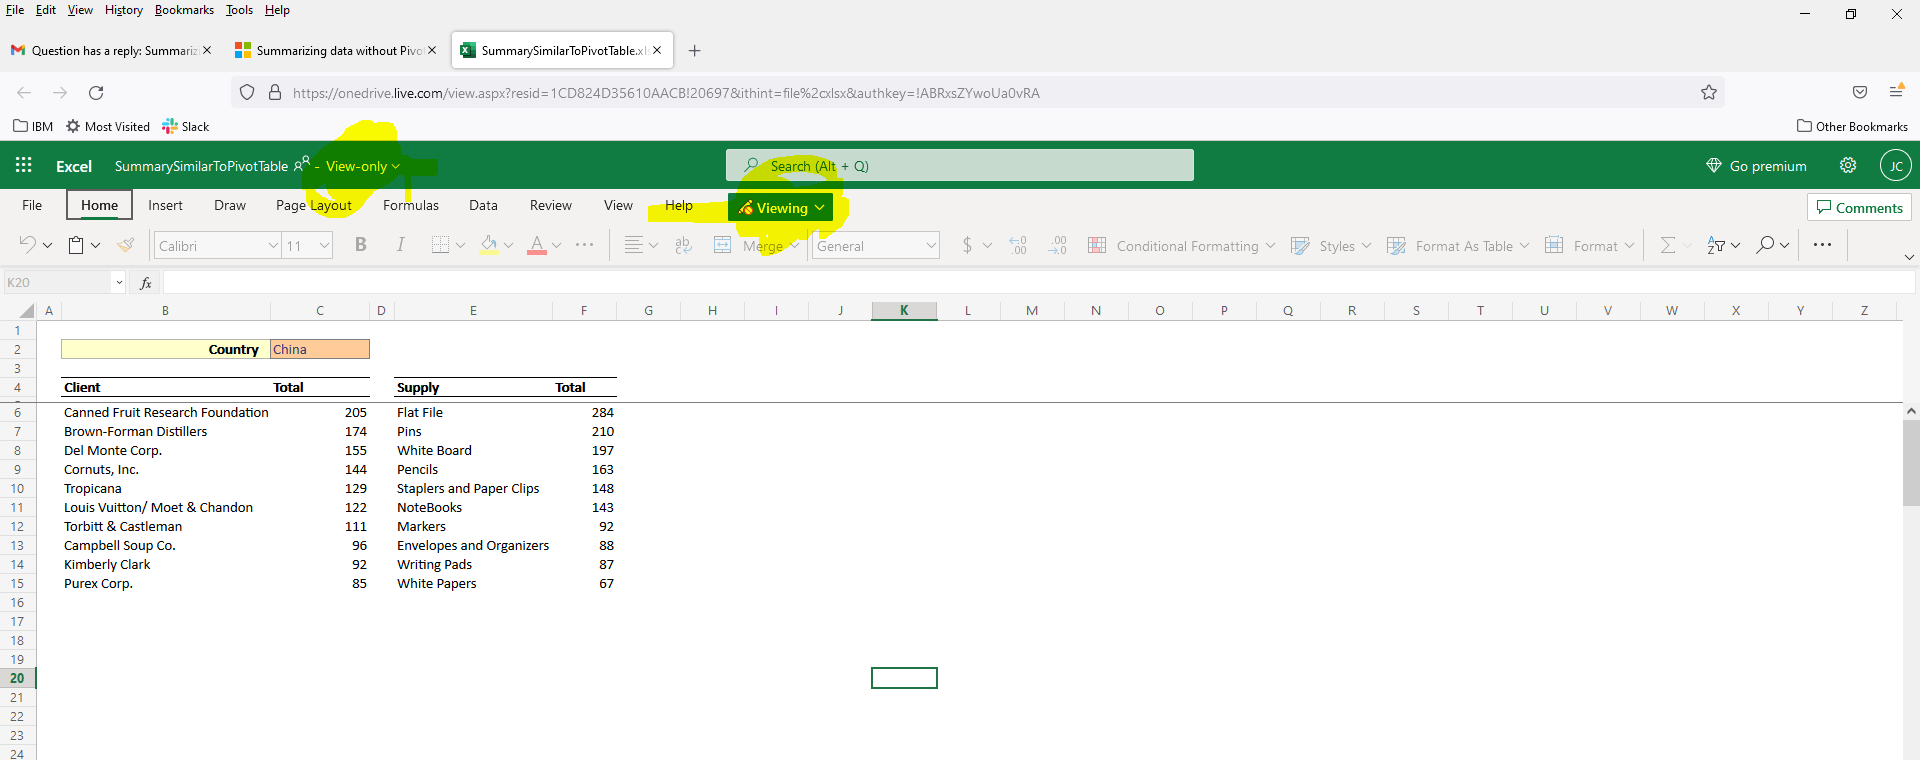Click the vertical scrollbar up arrow

(x=1911, y=411)
